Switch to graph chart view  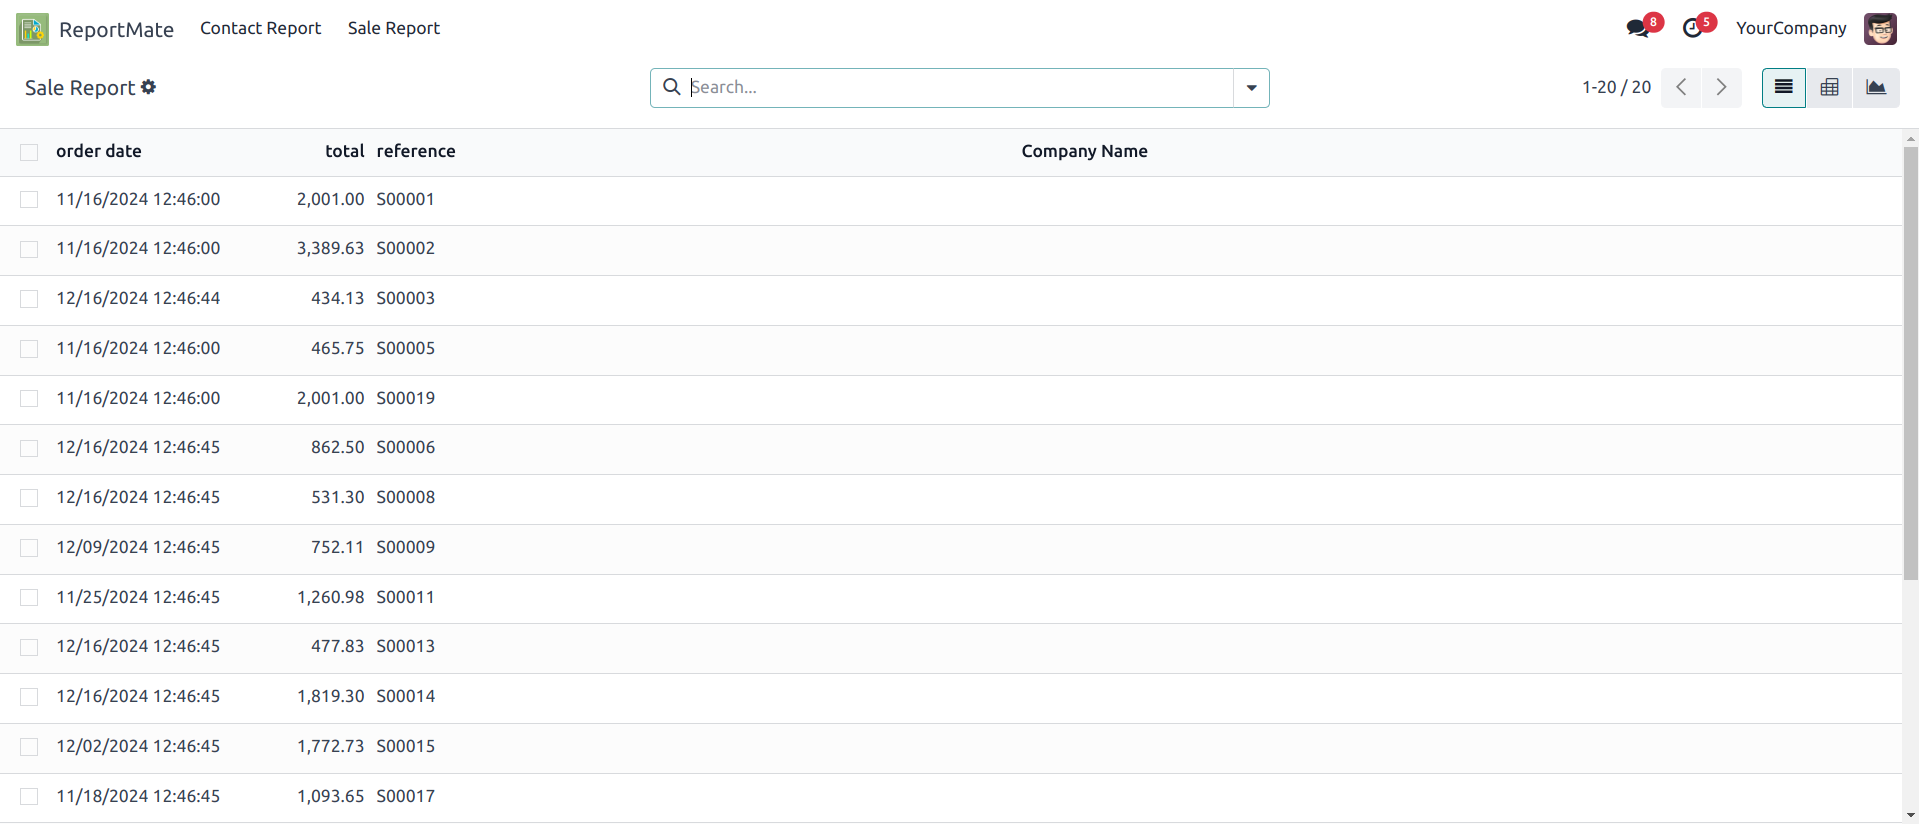pos(1876,88)
